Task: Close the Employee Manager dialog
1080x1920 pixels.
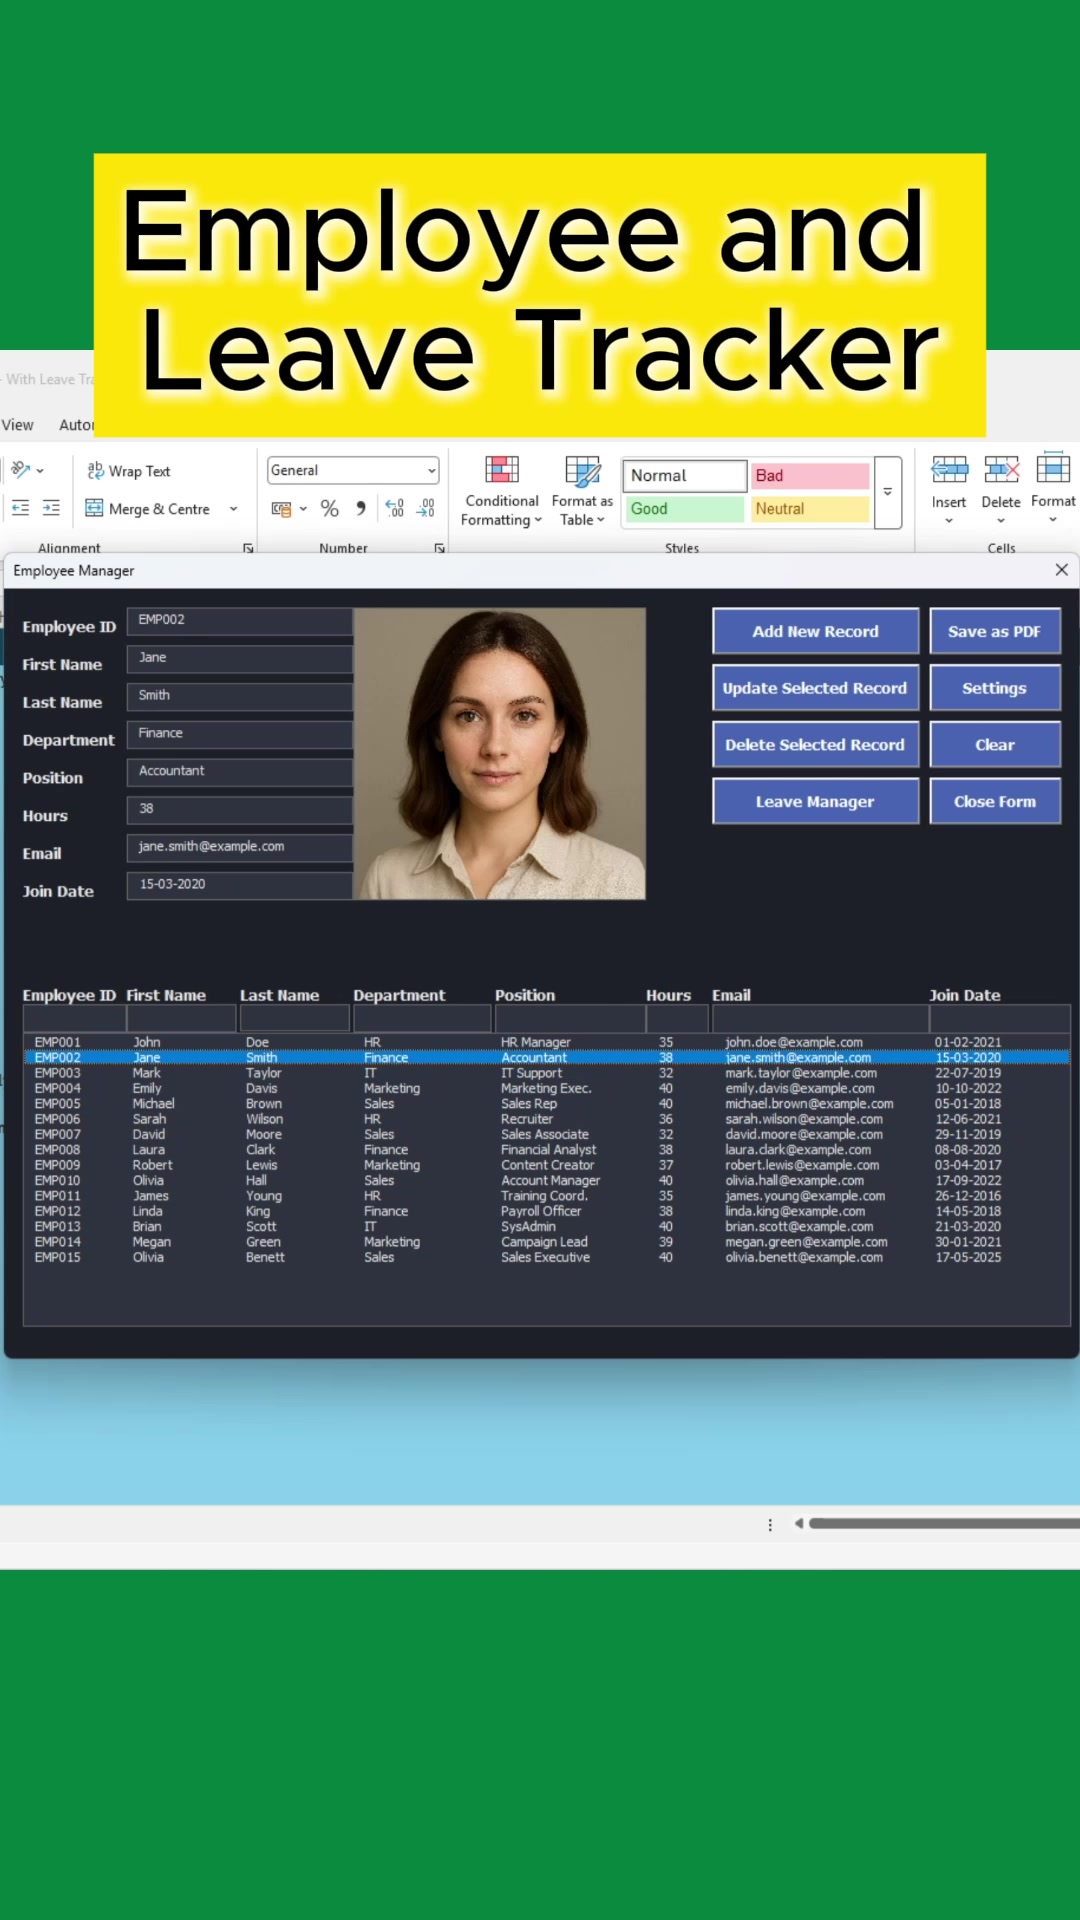Action: [1062, 570]
